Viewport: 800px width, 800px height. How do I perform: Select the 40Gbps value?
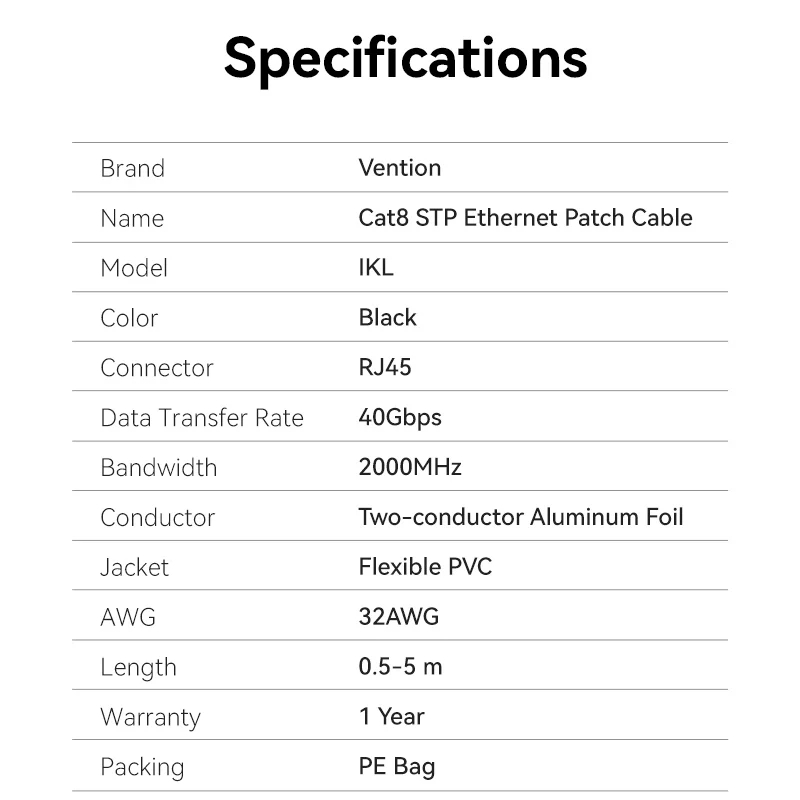click(x=400, y=417)
